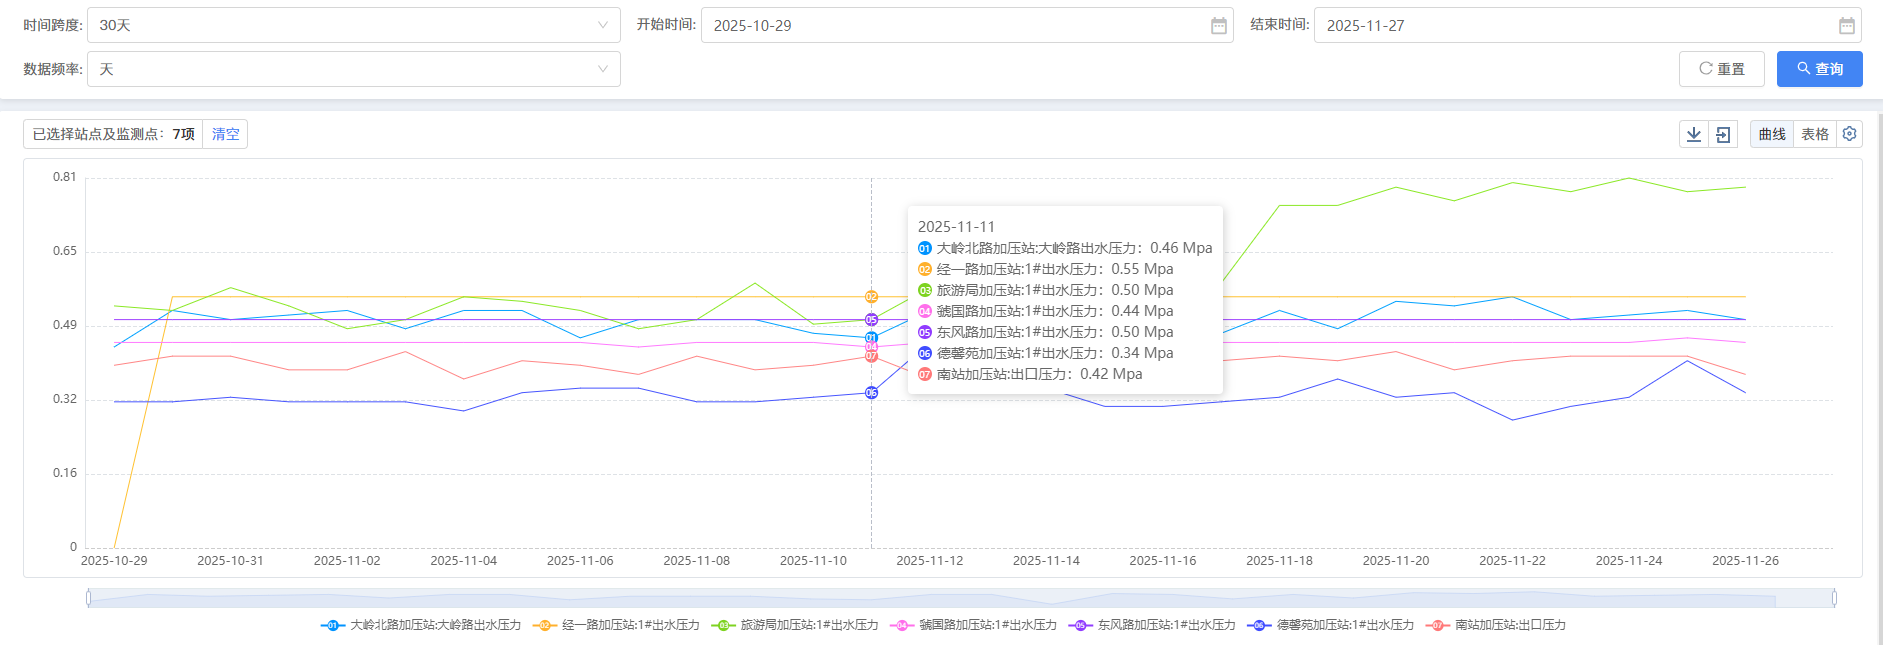1883x645 pixels.
Task: Toggle 南站加压站:出口压力 legend item
Action: coord(1496,625)
